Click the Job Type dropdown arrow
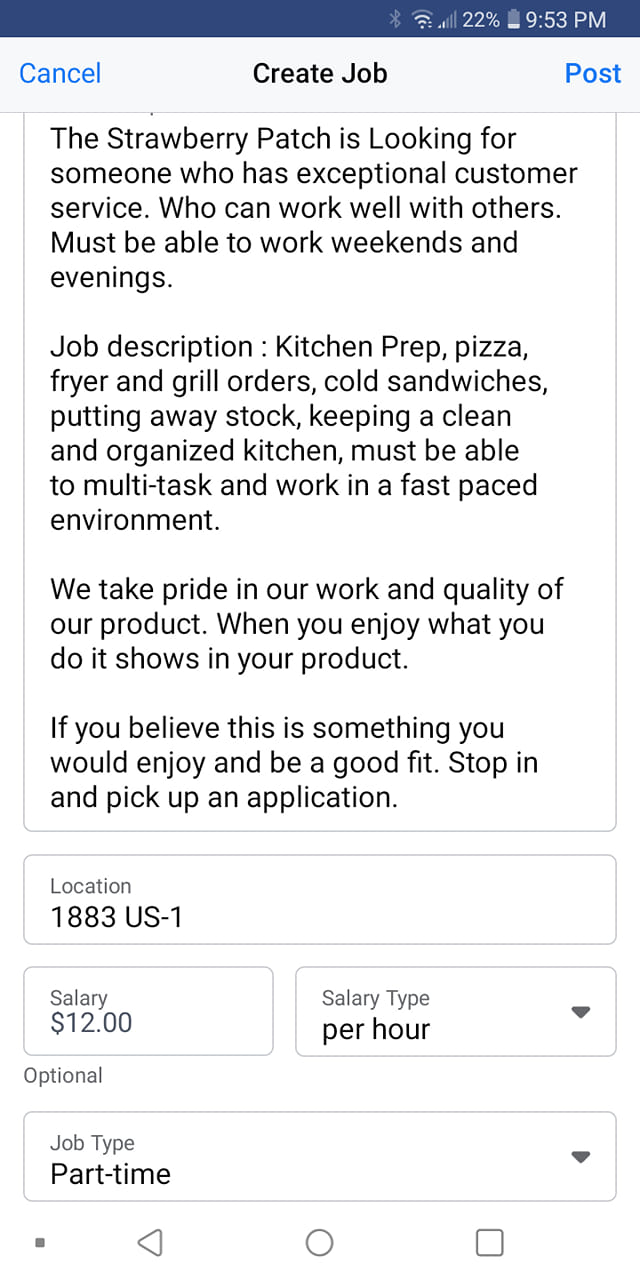640x1280 pixels. (580, 1157)
